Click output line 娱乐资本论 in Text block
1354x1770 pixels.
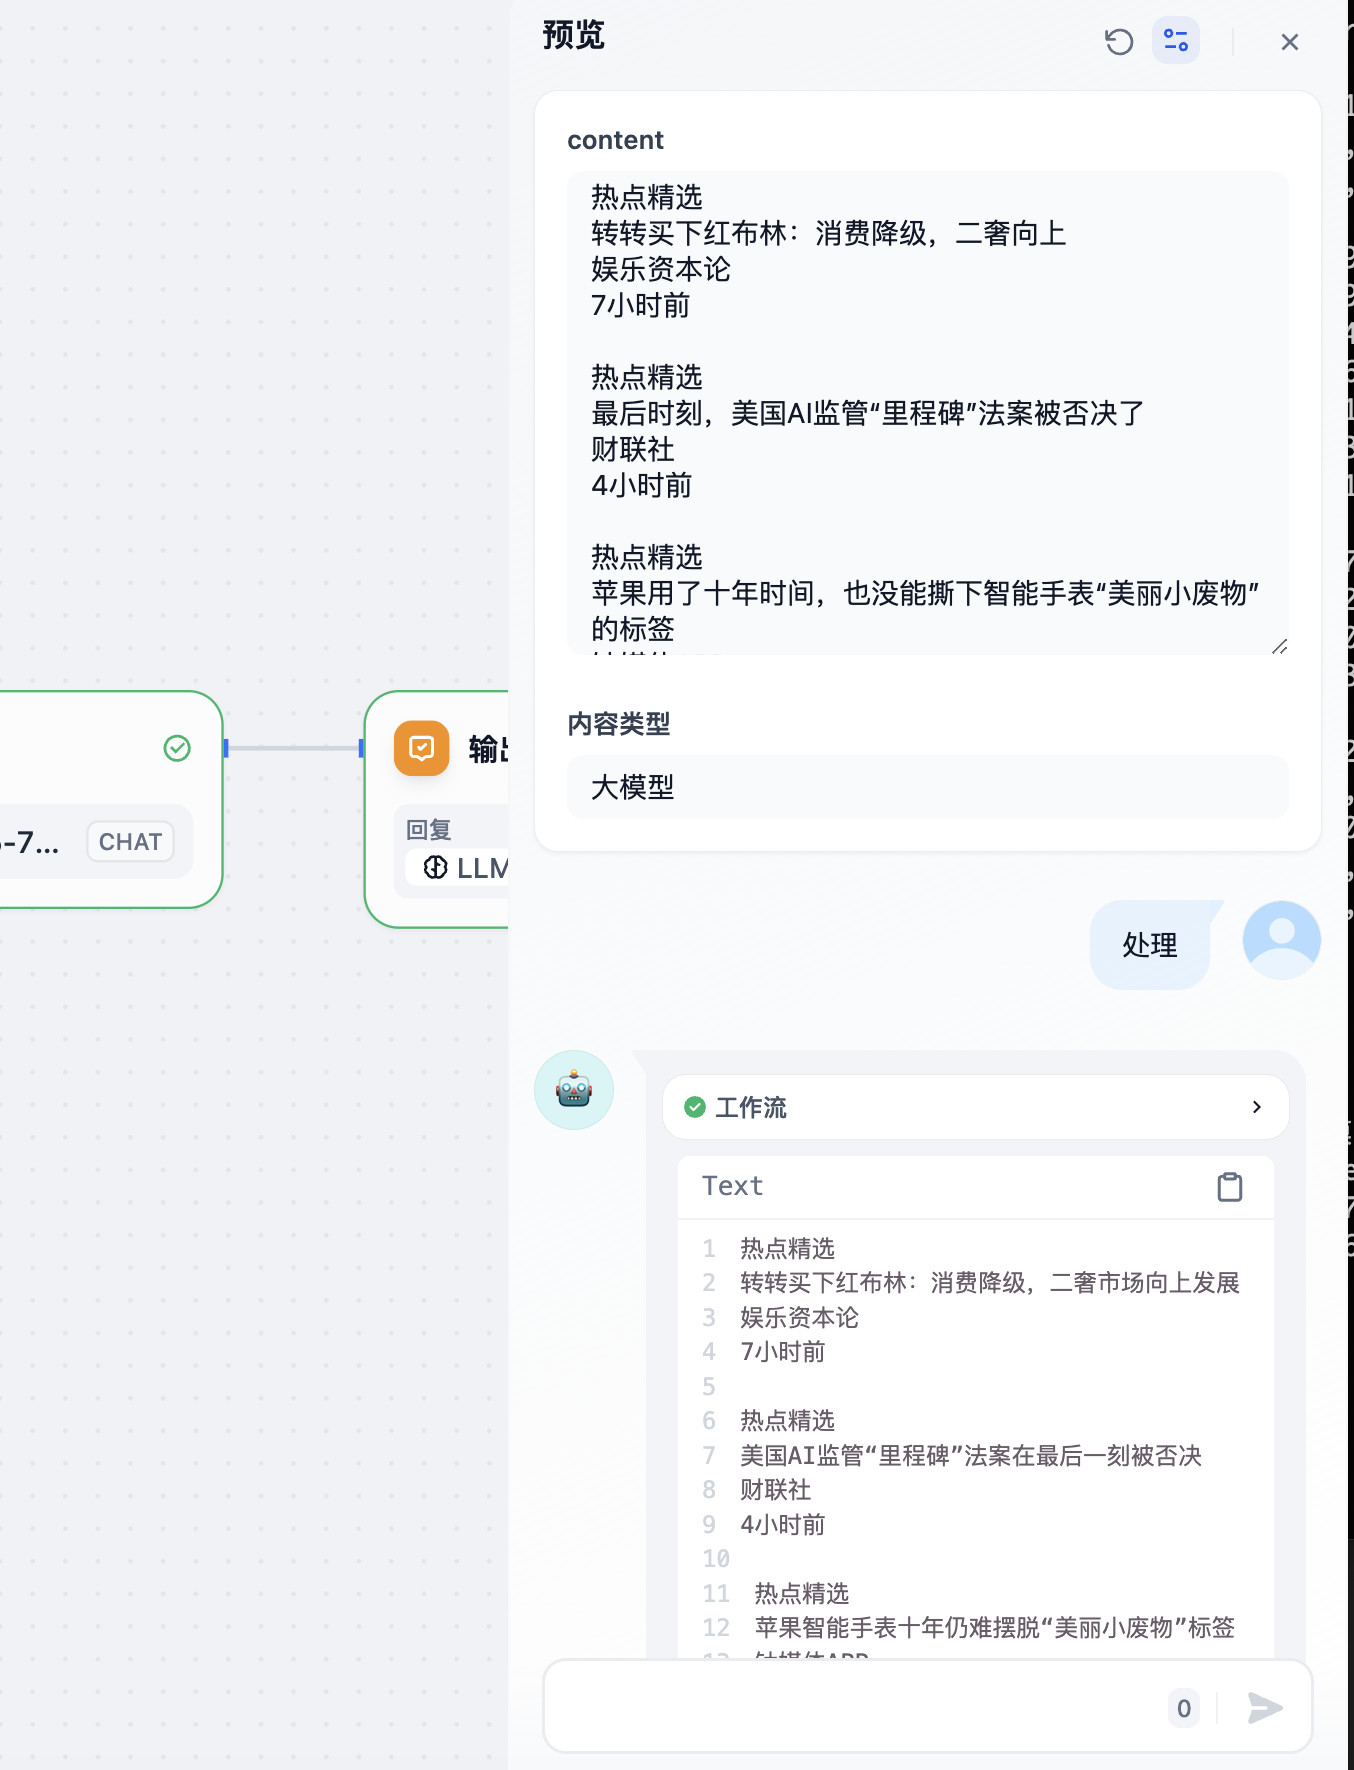pyautogui.click(x=800, y=1318)
